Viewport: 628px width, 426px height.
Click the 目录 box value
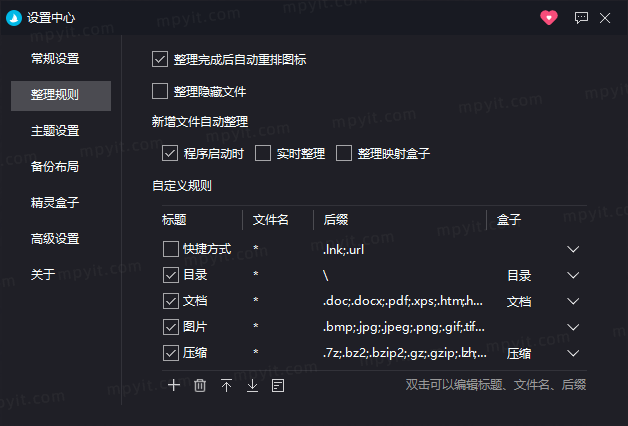519,275
